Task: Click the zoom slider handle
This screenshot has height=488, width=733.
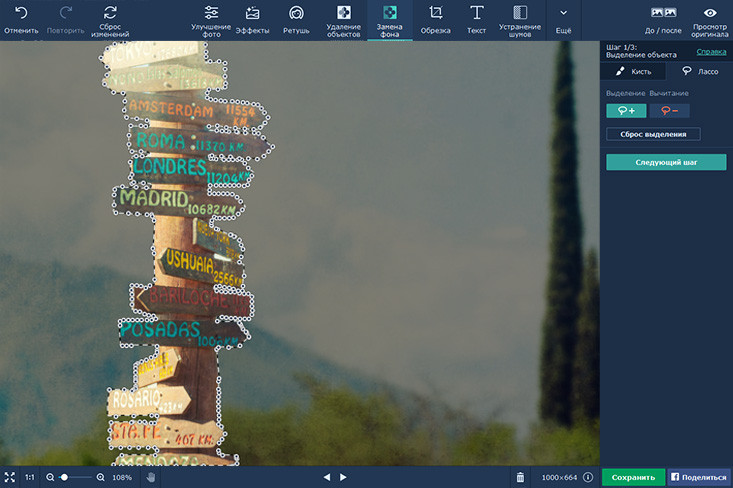Action: 65,477
